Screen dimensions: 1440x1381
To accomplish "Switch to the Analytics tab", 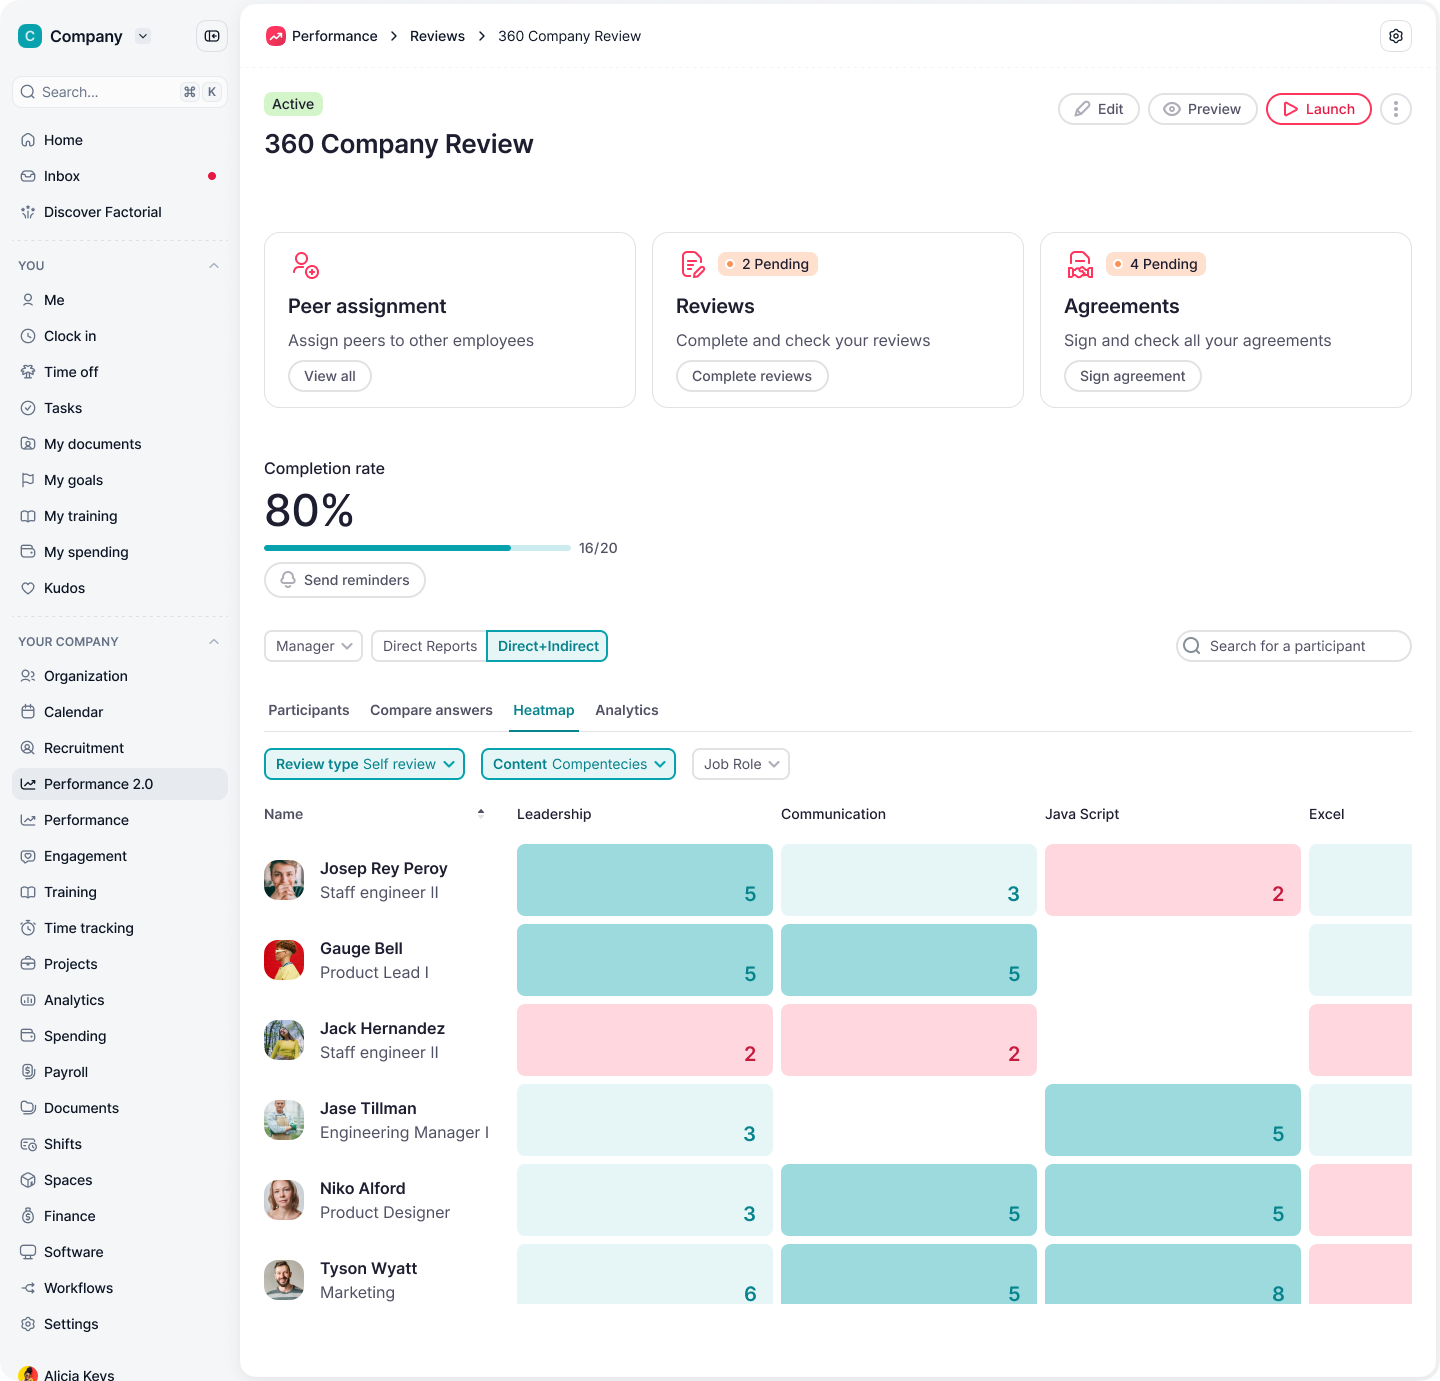I will pyautogui.click(x=626, y=710).
